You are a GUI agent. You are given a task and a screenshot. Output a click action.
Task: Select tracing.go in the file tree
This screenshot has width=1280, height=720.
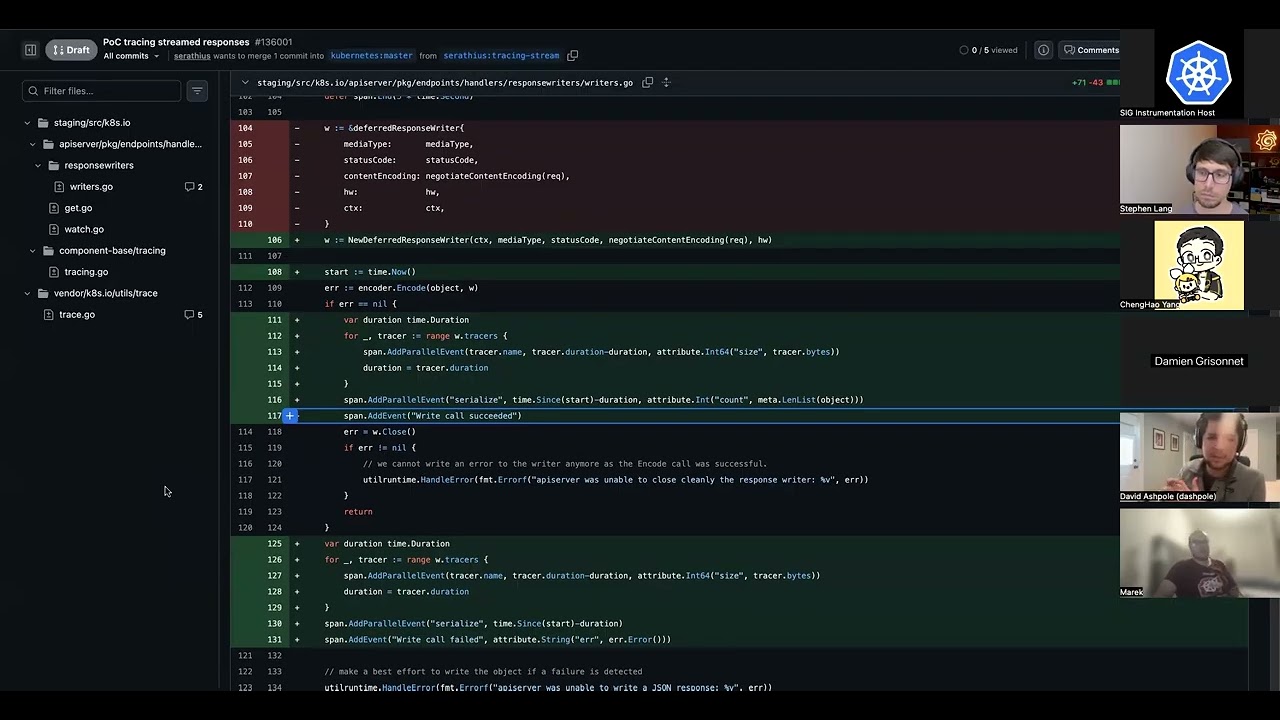click(86, 272)
